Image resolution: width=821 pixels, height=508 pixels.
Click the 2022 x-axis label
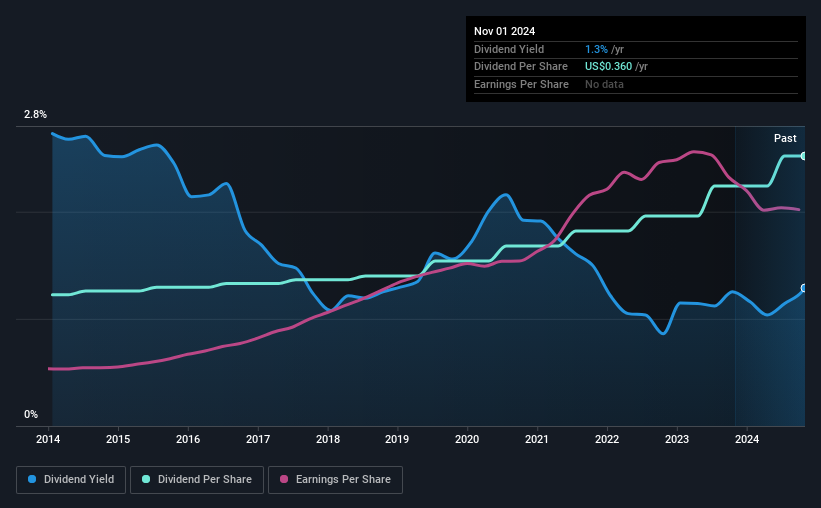click(607, 439)
